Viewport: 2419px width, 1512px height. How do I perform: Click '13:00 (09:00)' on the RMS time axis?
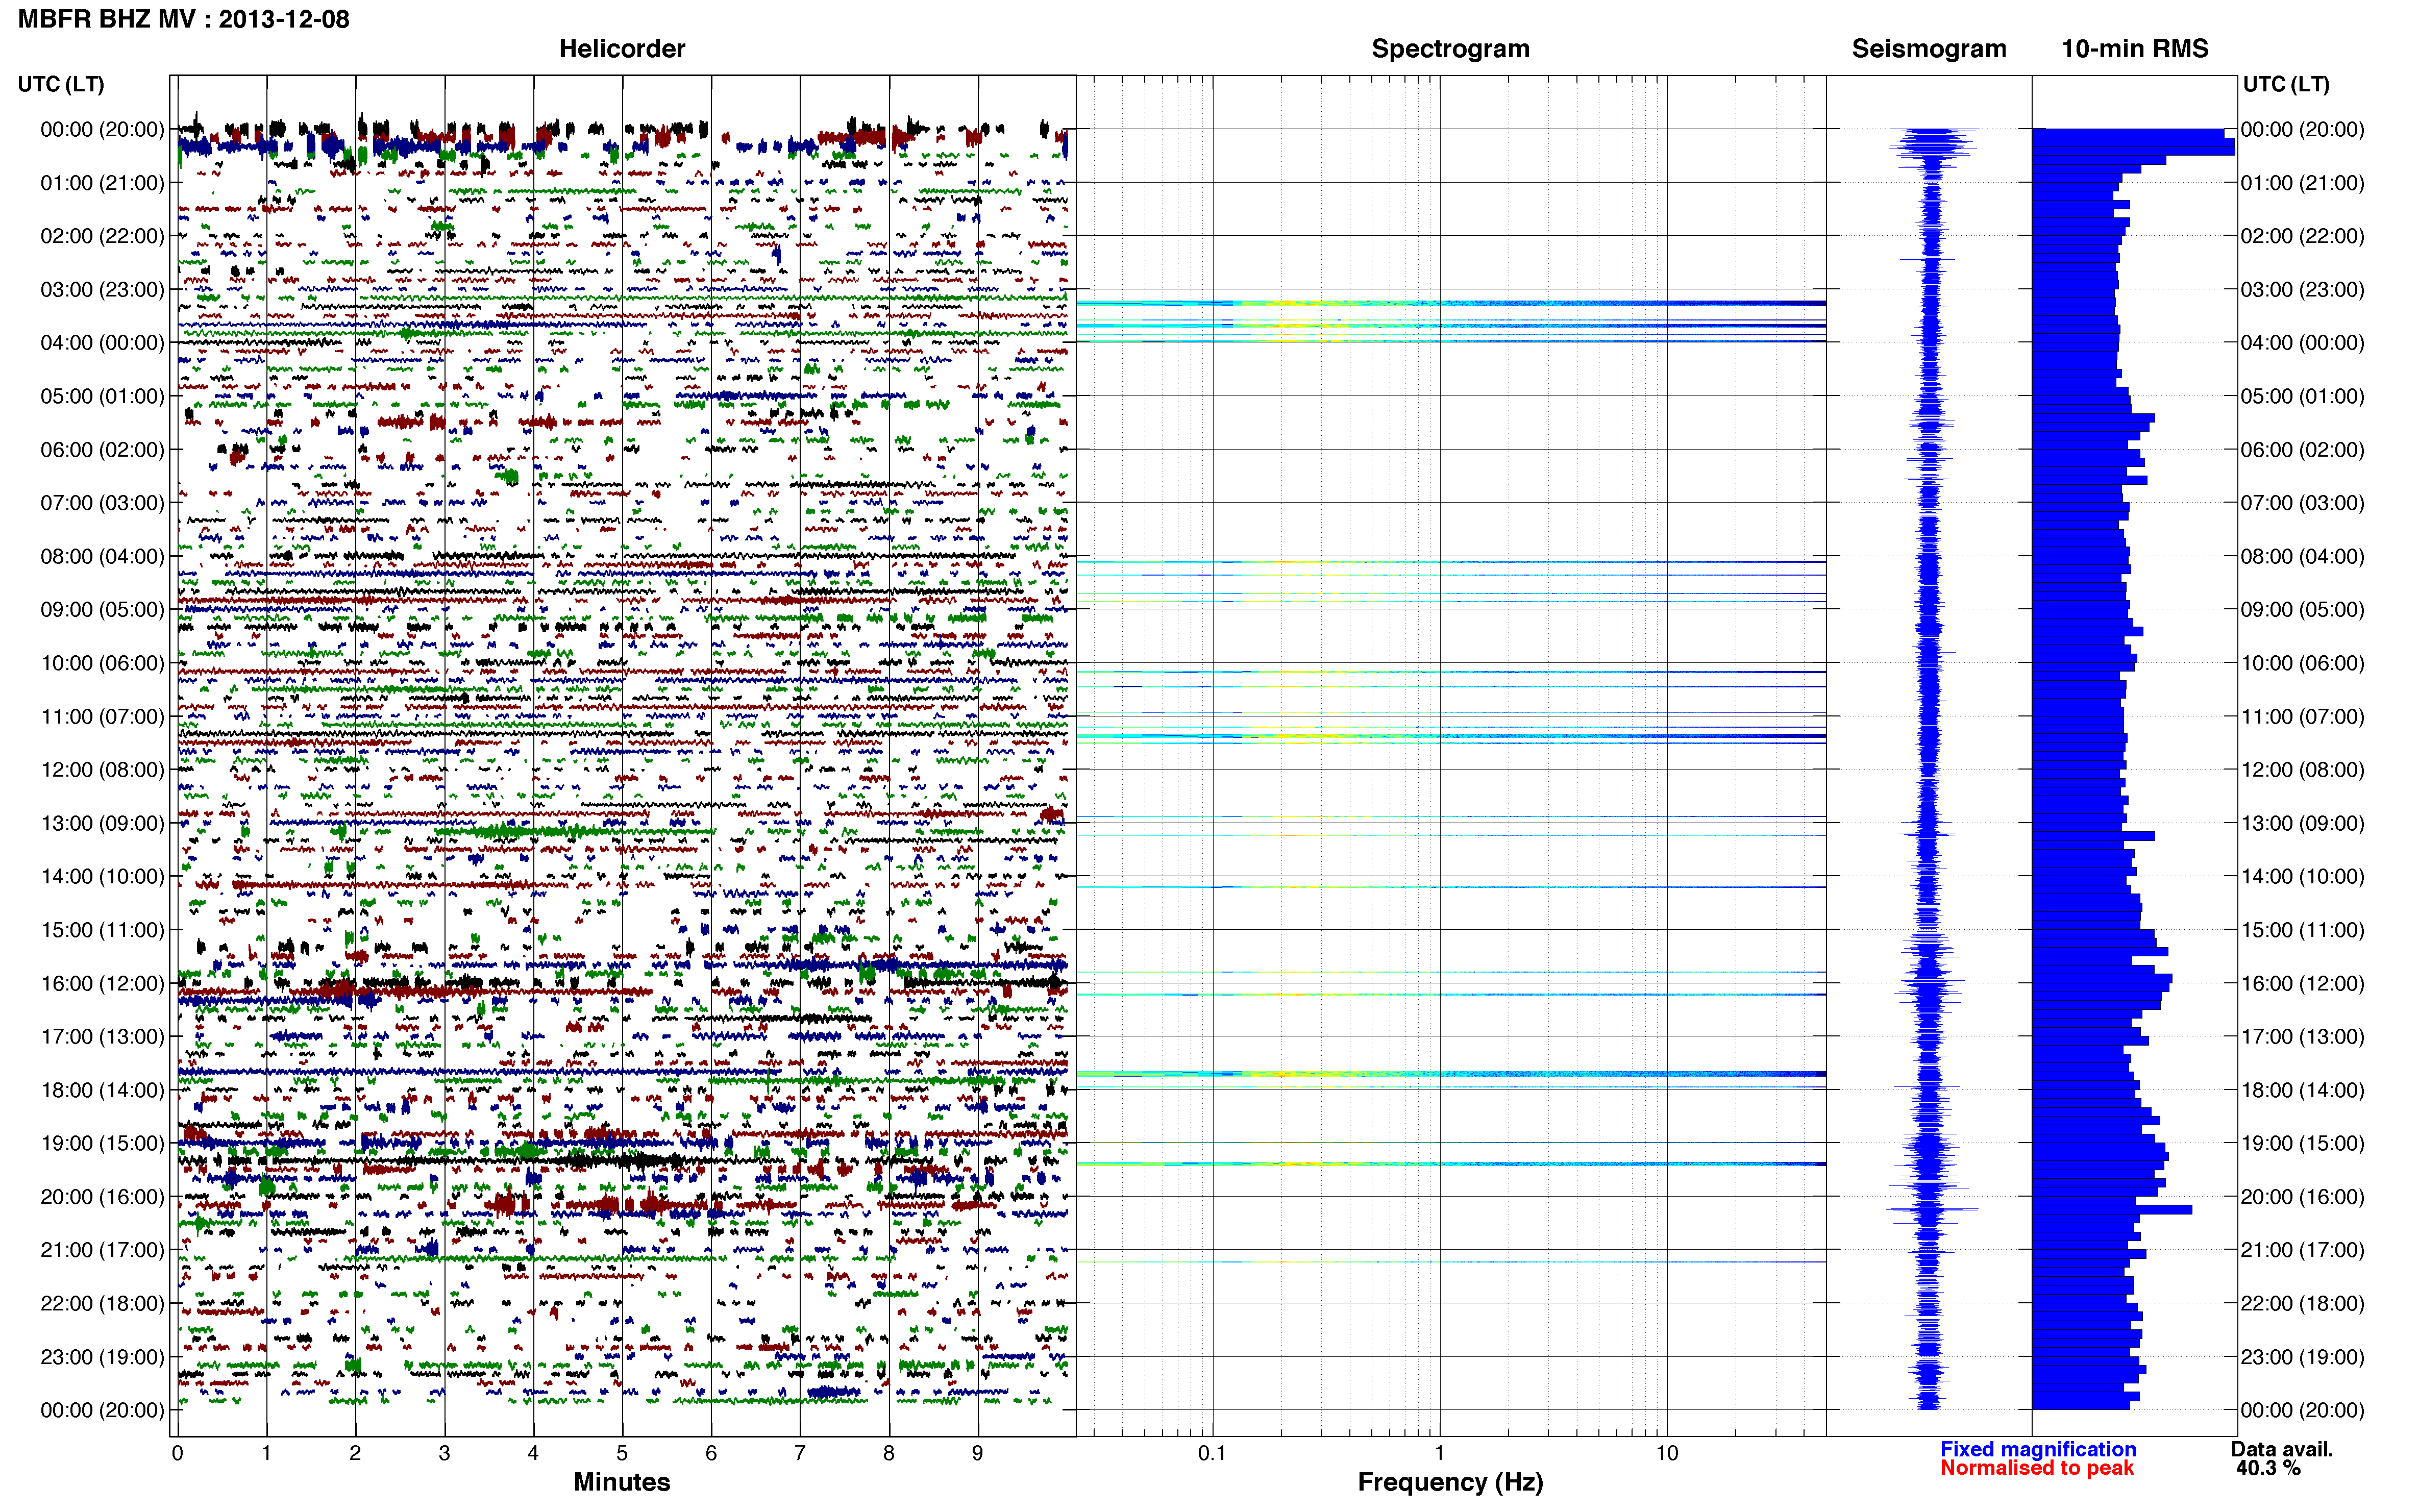(2303, 823)
